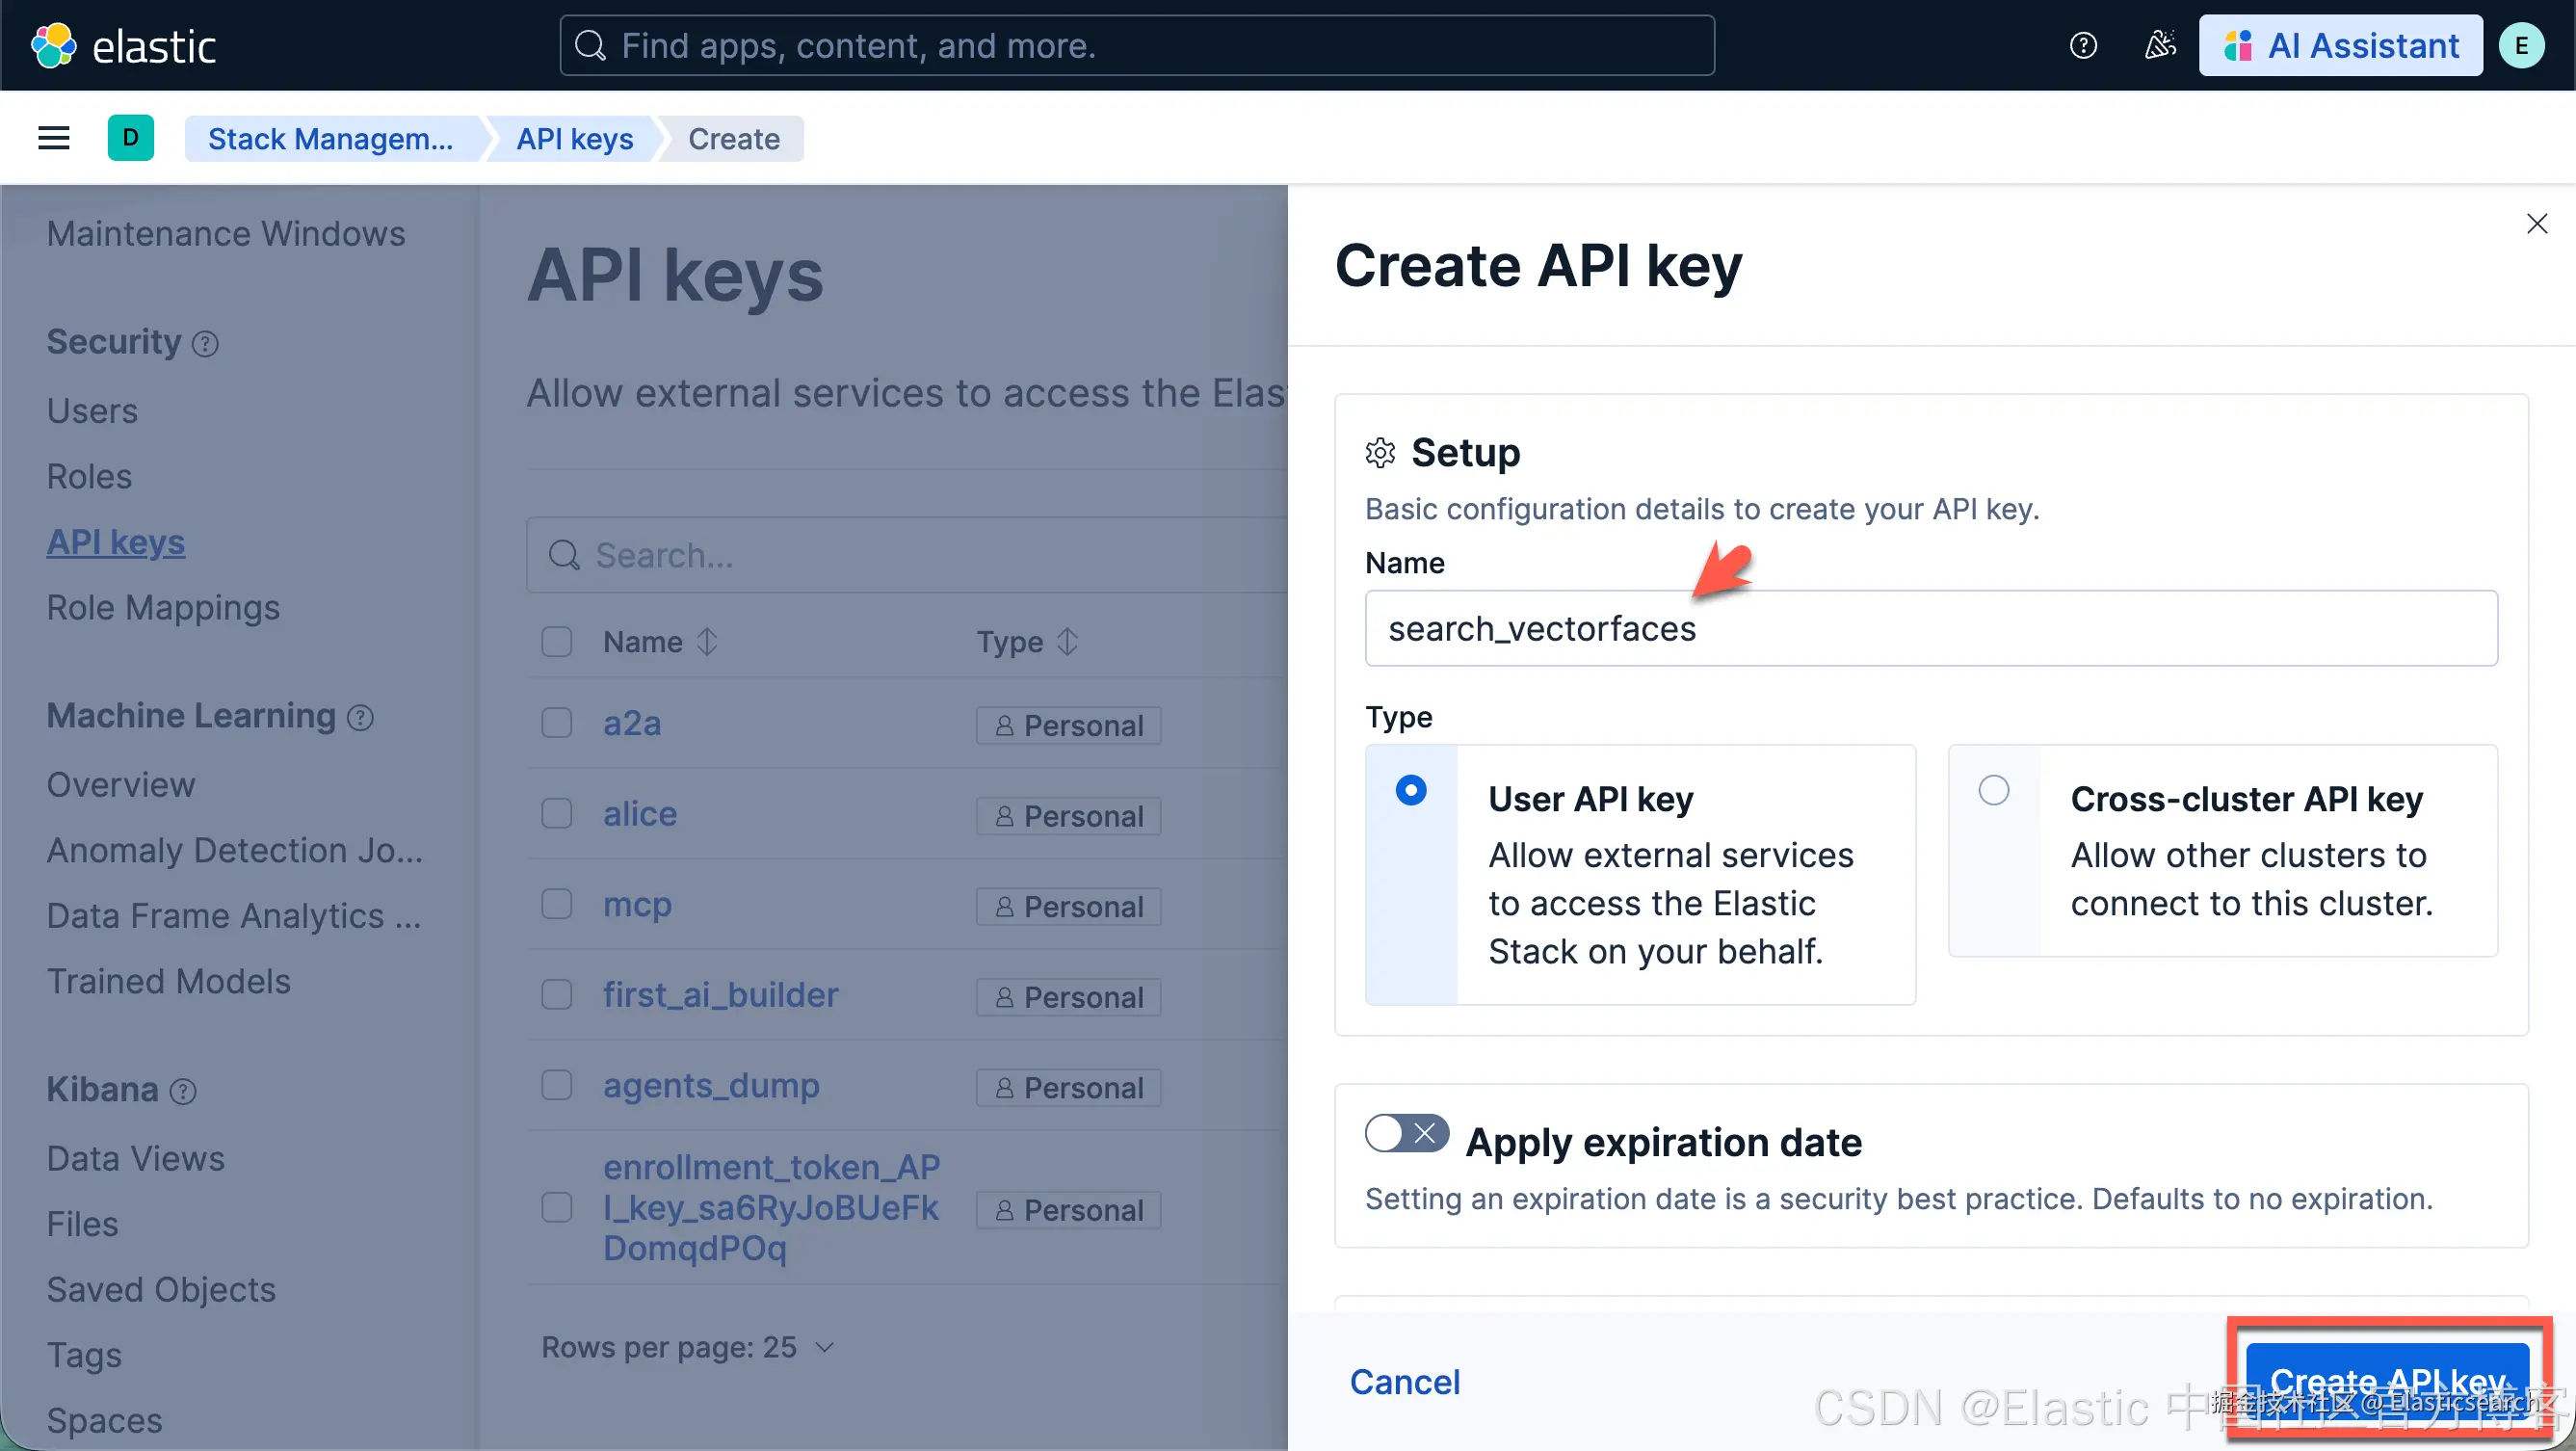Toggle Apply expiration date switch
2576x1451 pixels.
click(x=1407, y=1133)
